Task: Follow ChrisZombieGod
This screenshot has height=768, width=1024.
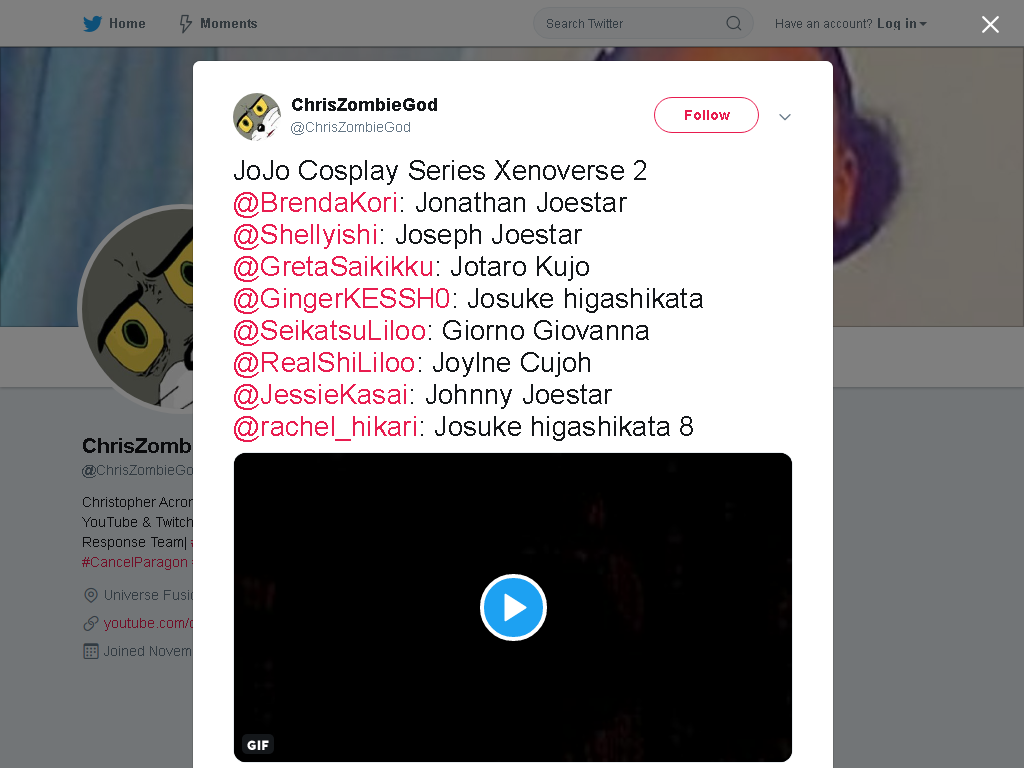Action: tap(706, 115)
